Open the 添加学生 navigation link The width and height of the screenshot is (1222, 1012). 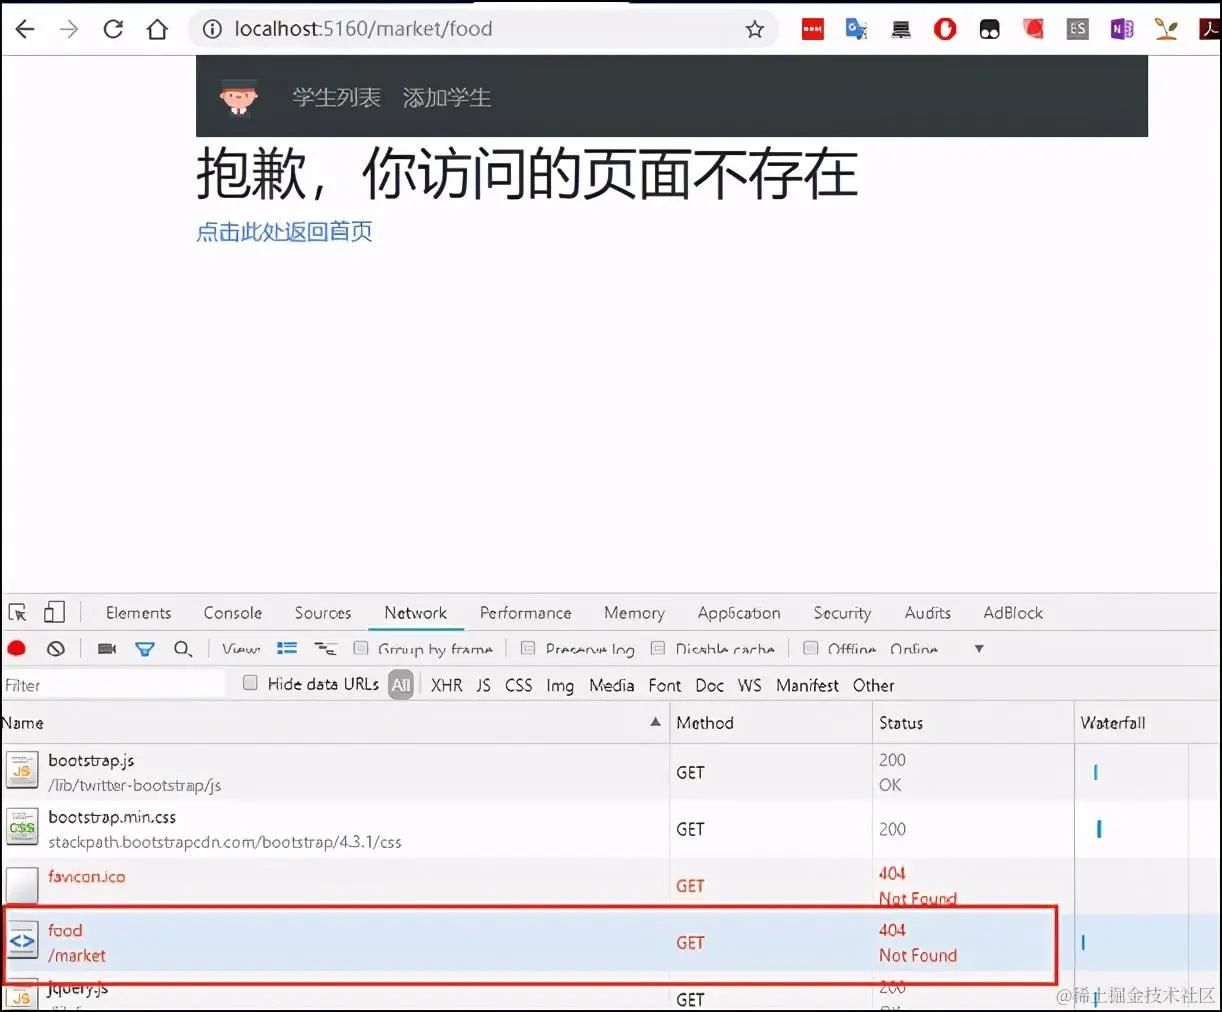click(446, 97)
